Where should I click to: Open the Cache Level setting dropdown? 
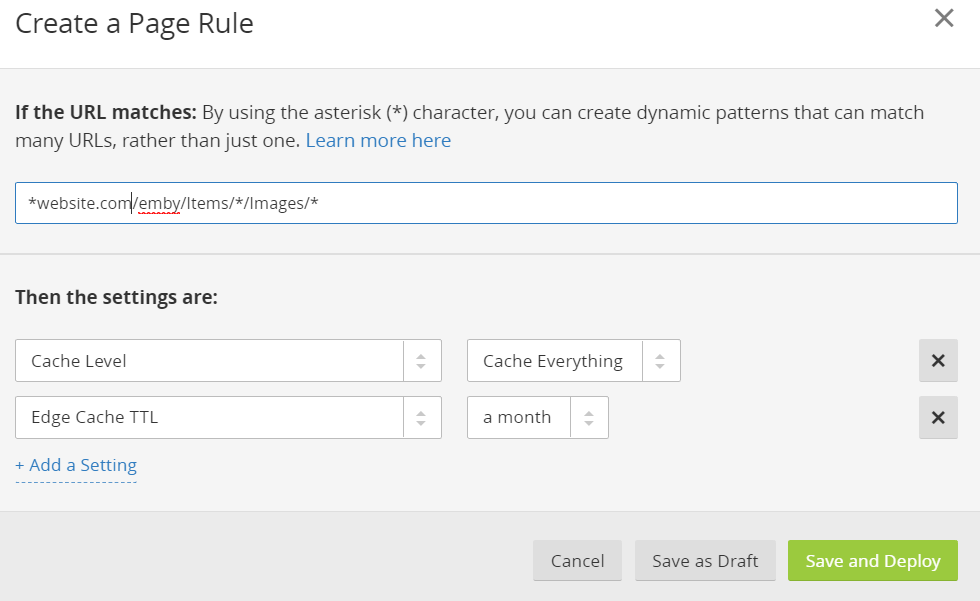[210, 361]
